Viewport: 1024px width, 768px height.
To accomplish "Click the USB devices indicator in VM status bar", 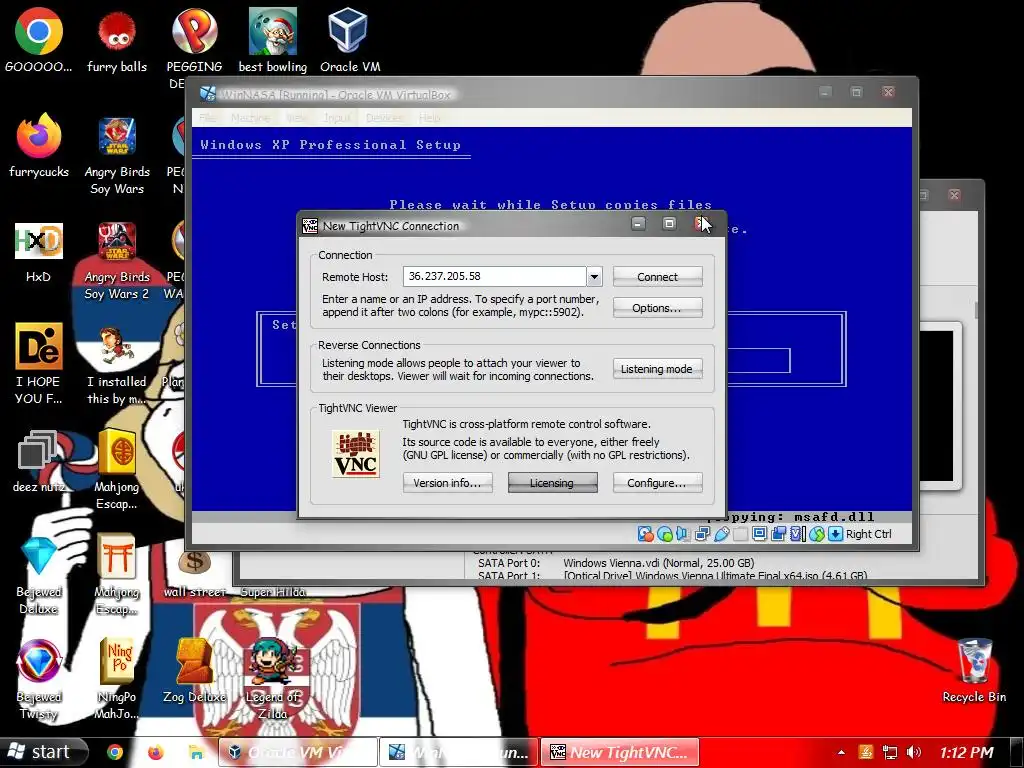I will tap(721, 534).
